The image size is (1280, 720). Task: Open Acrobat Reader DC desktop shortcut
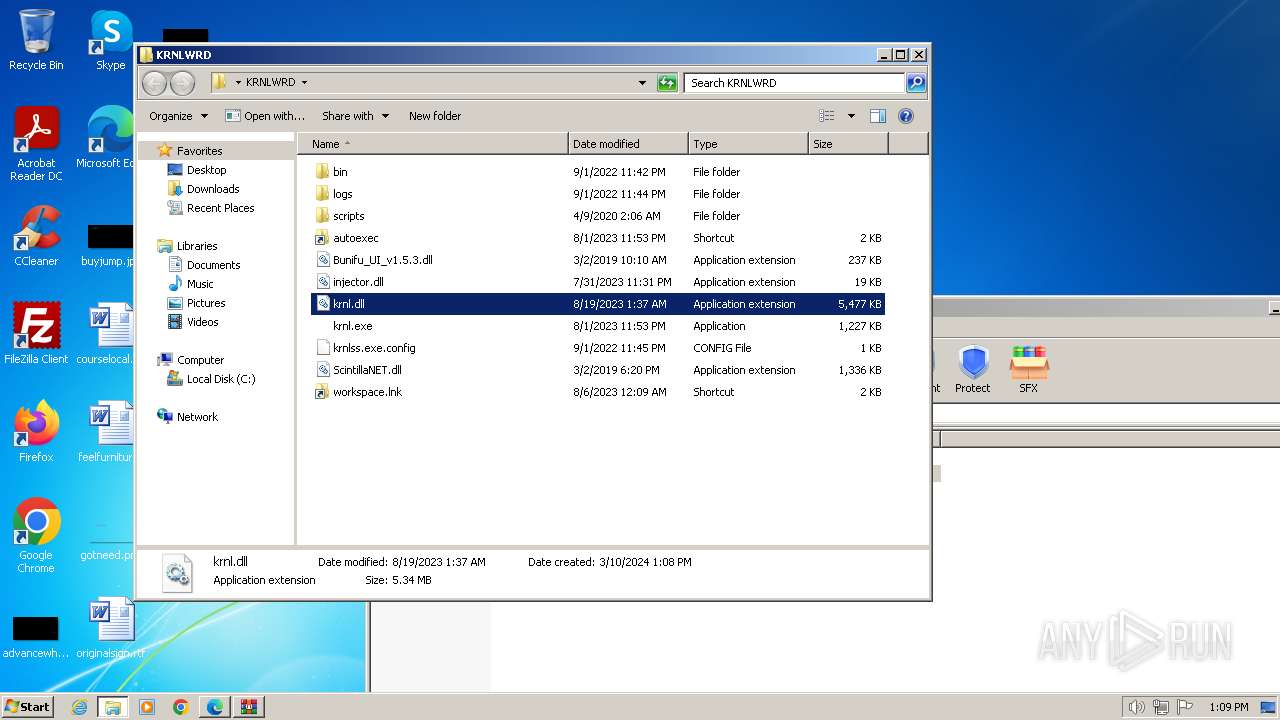pyautogui.click(x=36, y=144)
